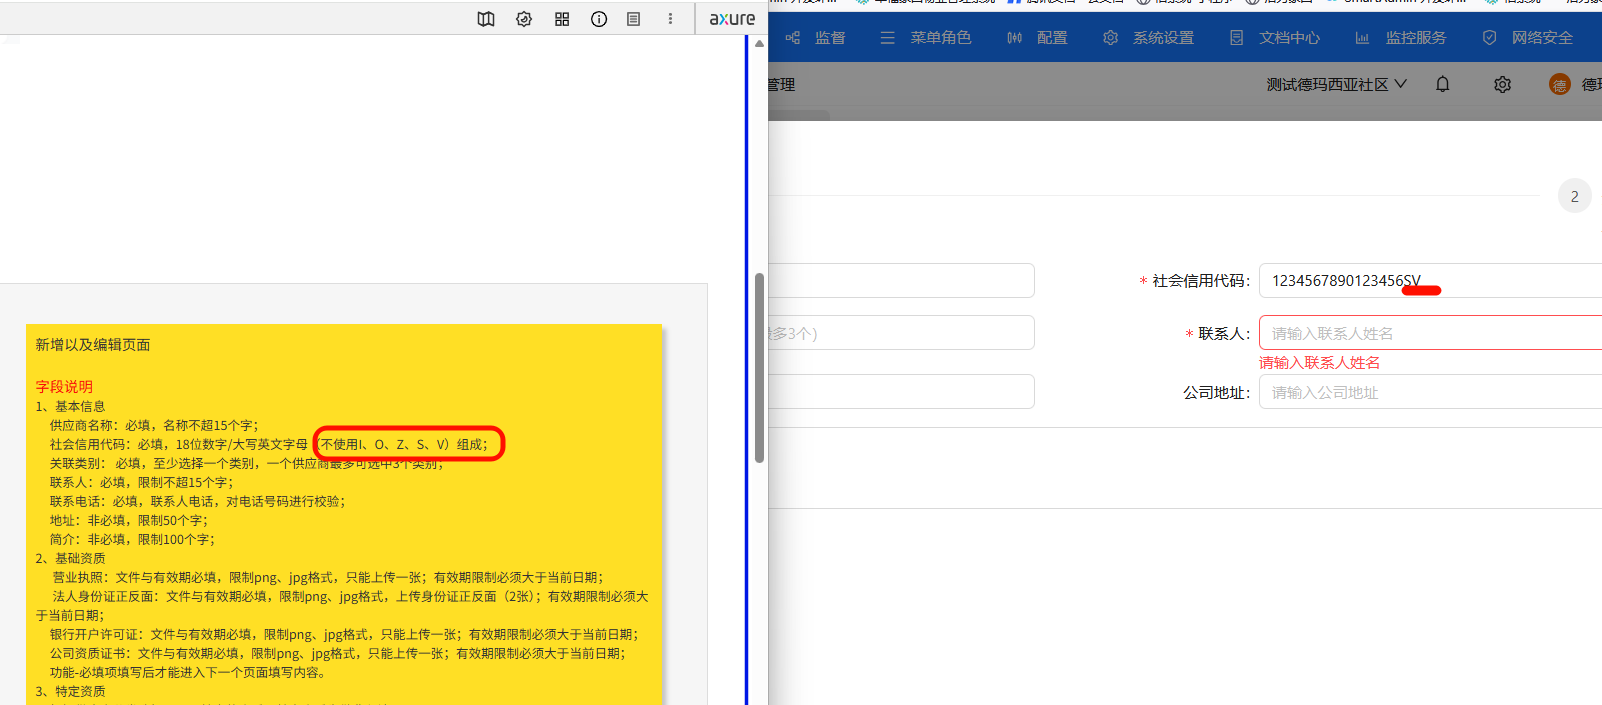
Task: Click the 联系人 field label
Action: pos(1218,333)
